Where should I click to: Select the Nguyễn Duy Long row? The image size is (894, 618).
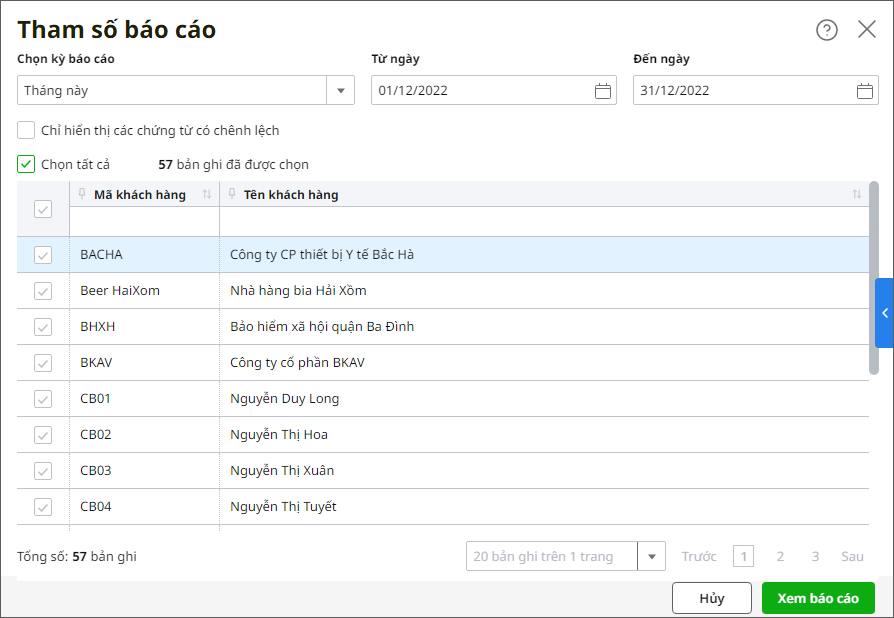click(285, 399)
